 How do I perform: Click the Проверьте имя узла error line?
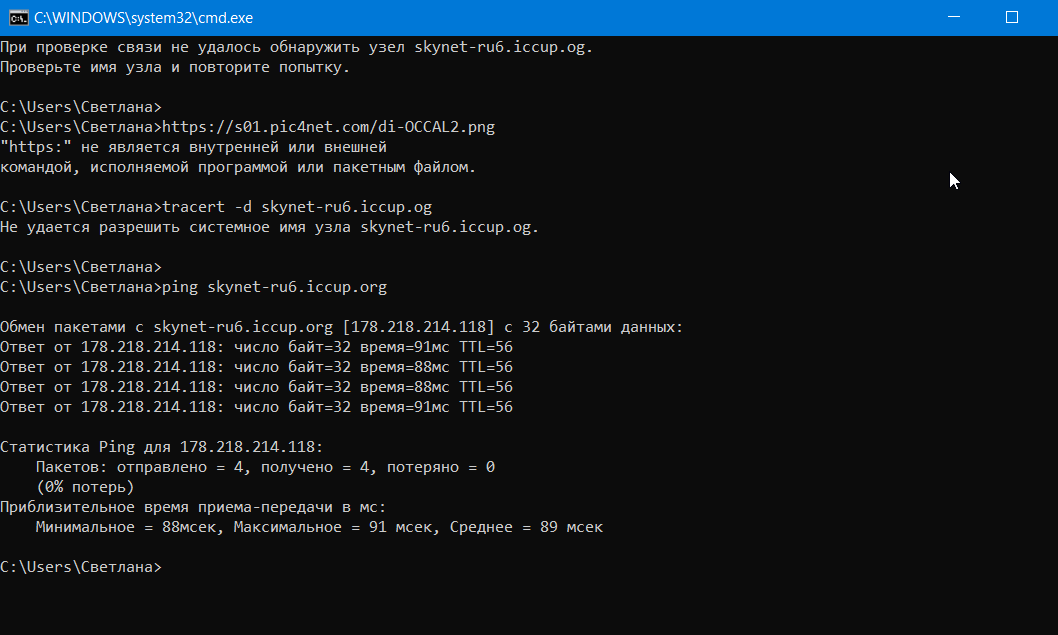(x=175, y=67)
